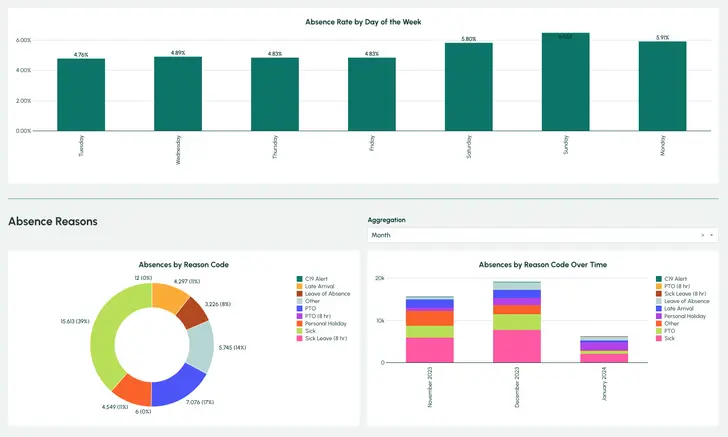
Task: Toggle Sick in the donut chart legend
Action: tap(306, 331)
